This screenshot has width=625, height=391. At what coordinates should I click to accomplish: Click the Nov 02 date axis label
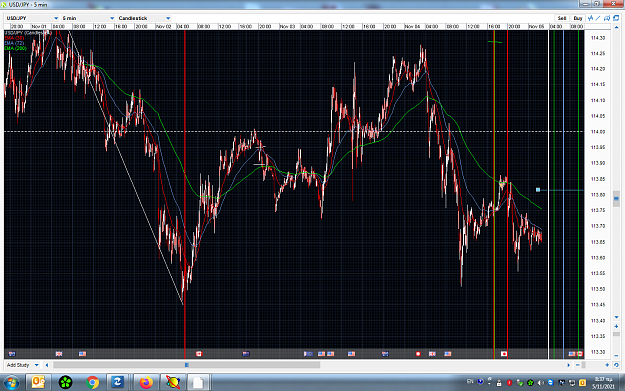click(163, 26)
